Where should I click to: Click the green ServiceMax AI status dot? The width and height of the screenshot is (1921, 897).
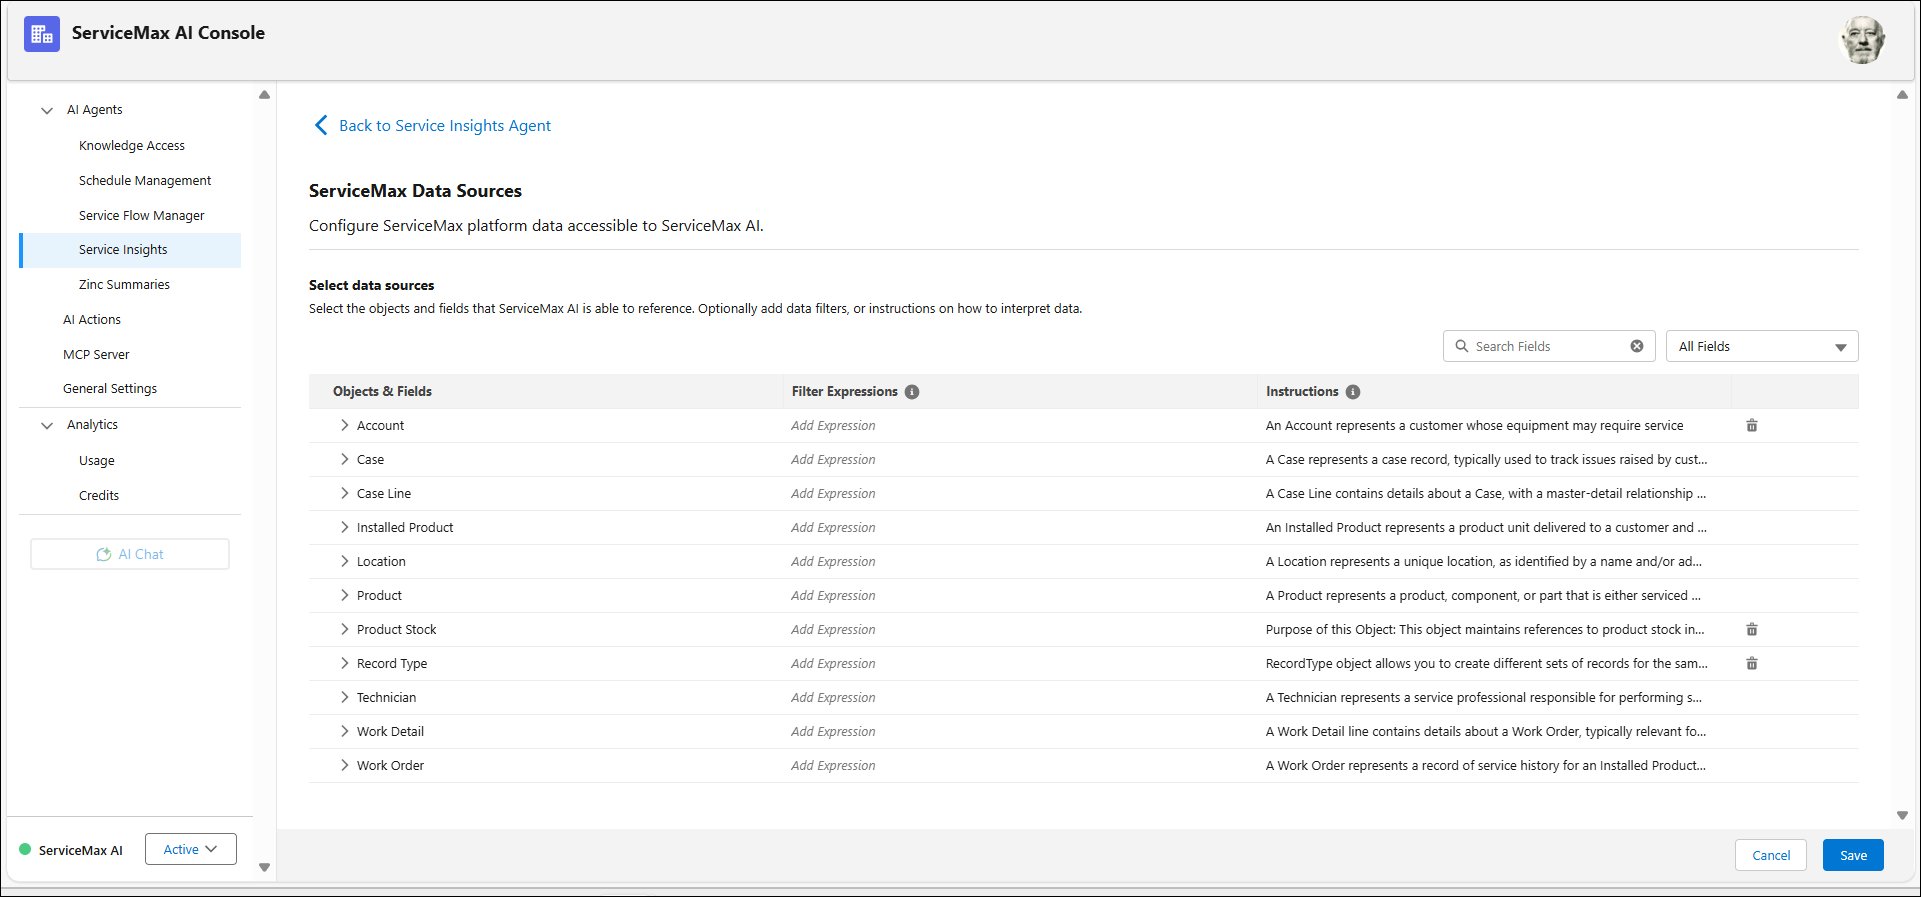click(25, 849)
